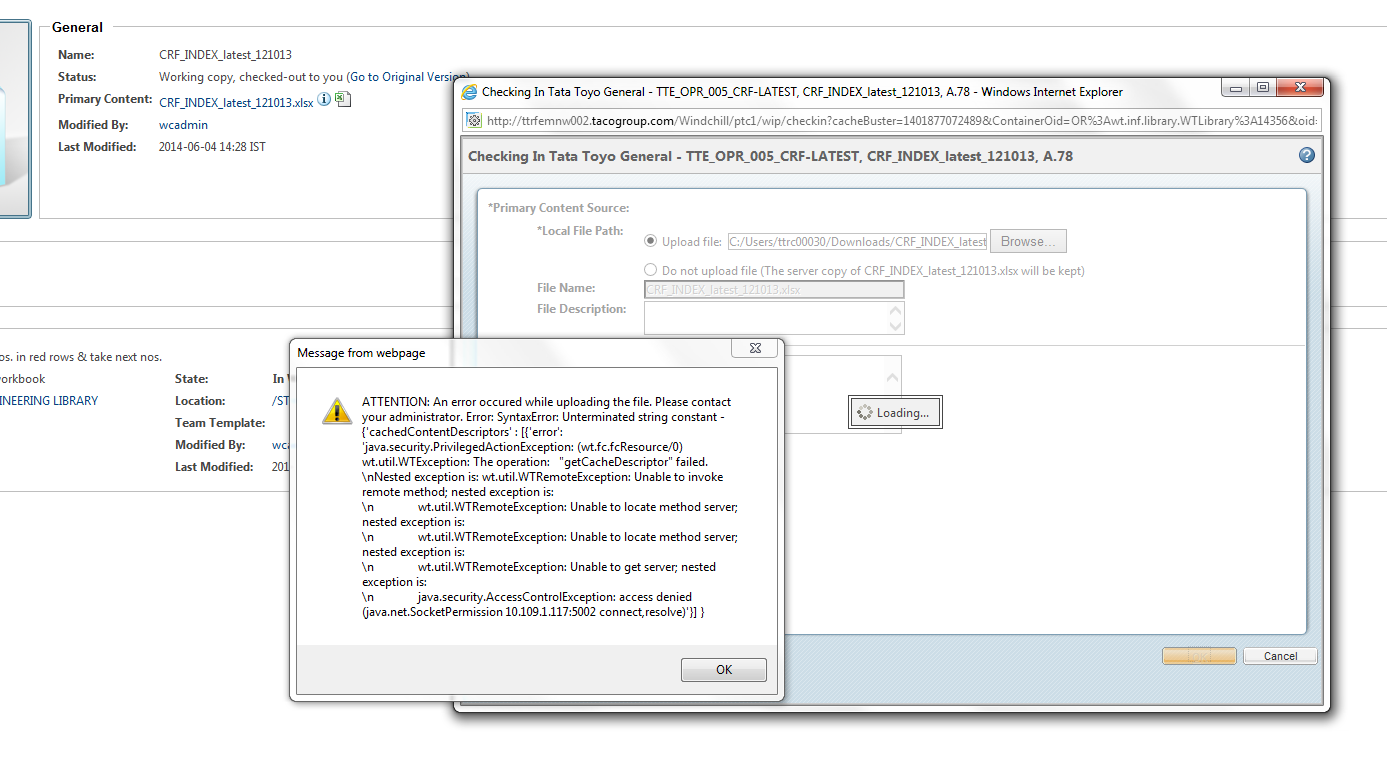
Task: Click the Internet Explorer icon in the popup title bar
Action: pos(469,91)
